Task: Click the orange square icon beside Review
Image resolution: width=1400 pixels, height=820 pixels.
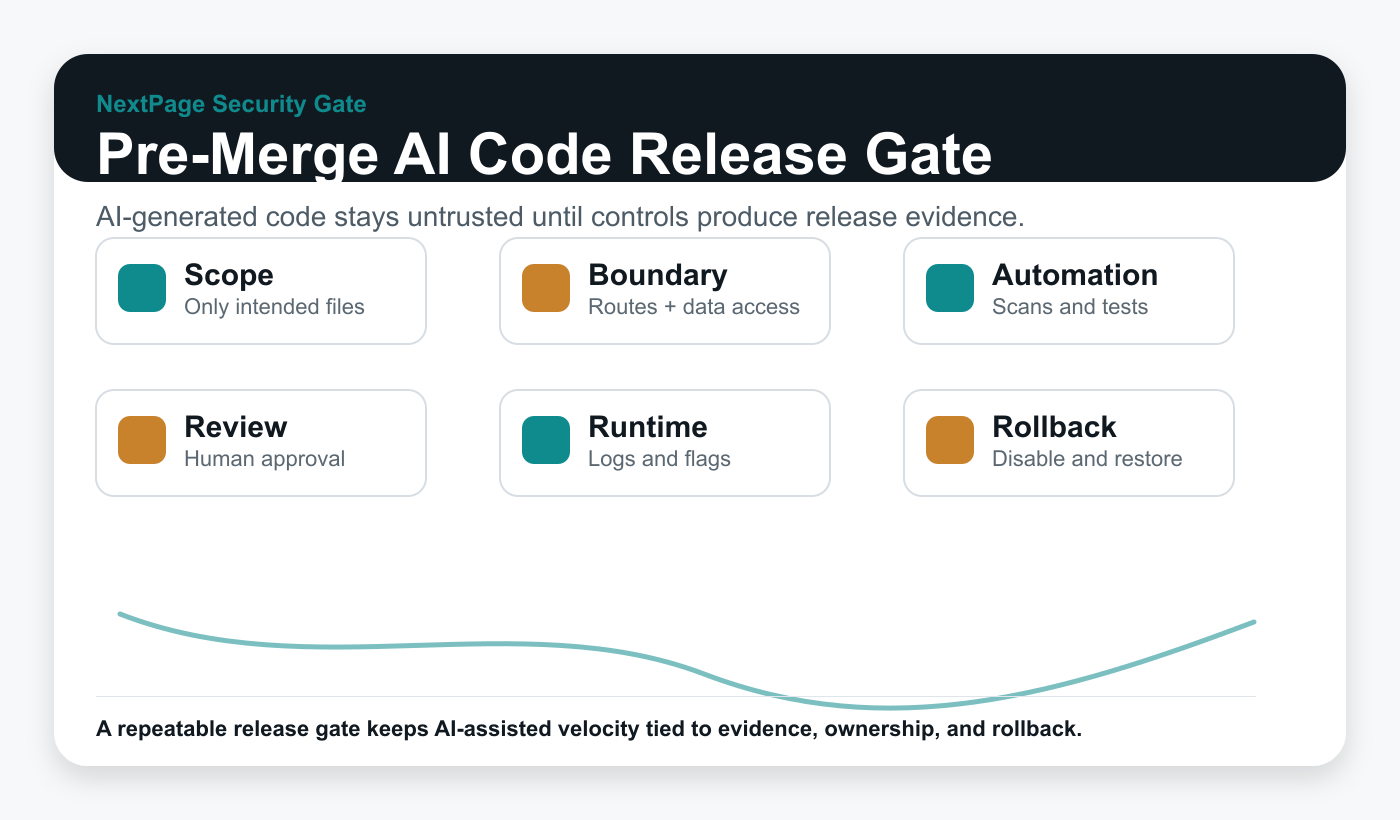Action: (x=142, y=440)
